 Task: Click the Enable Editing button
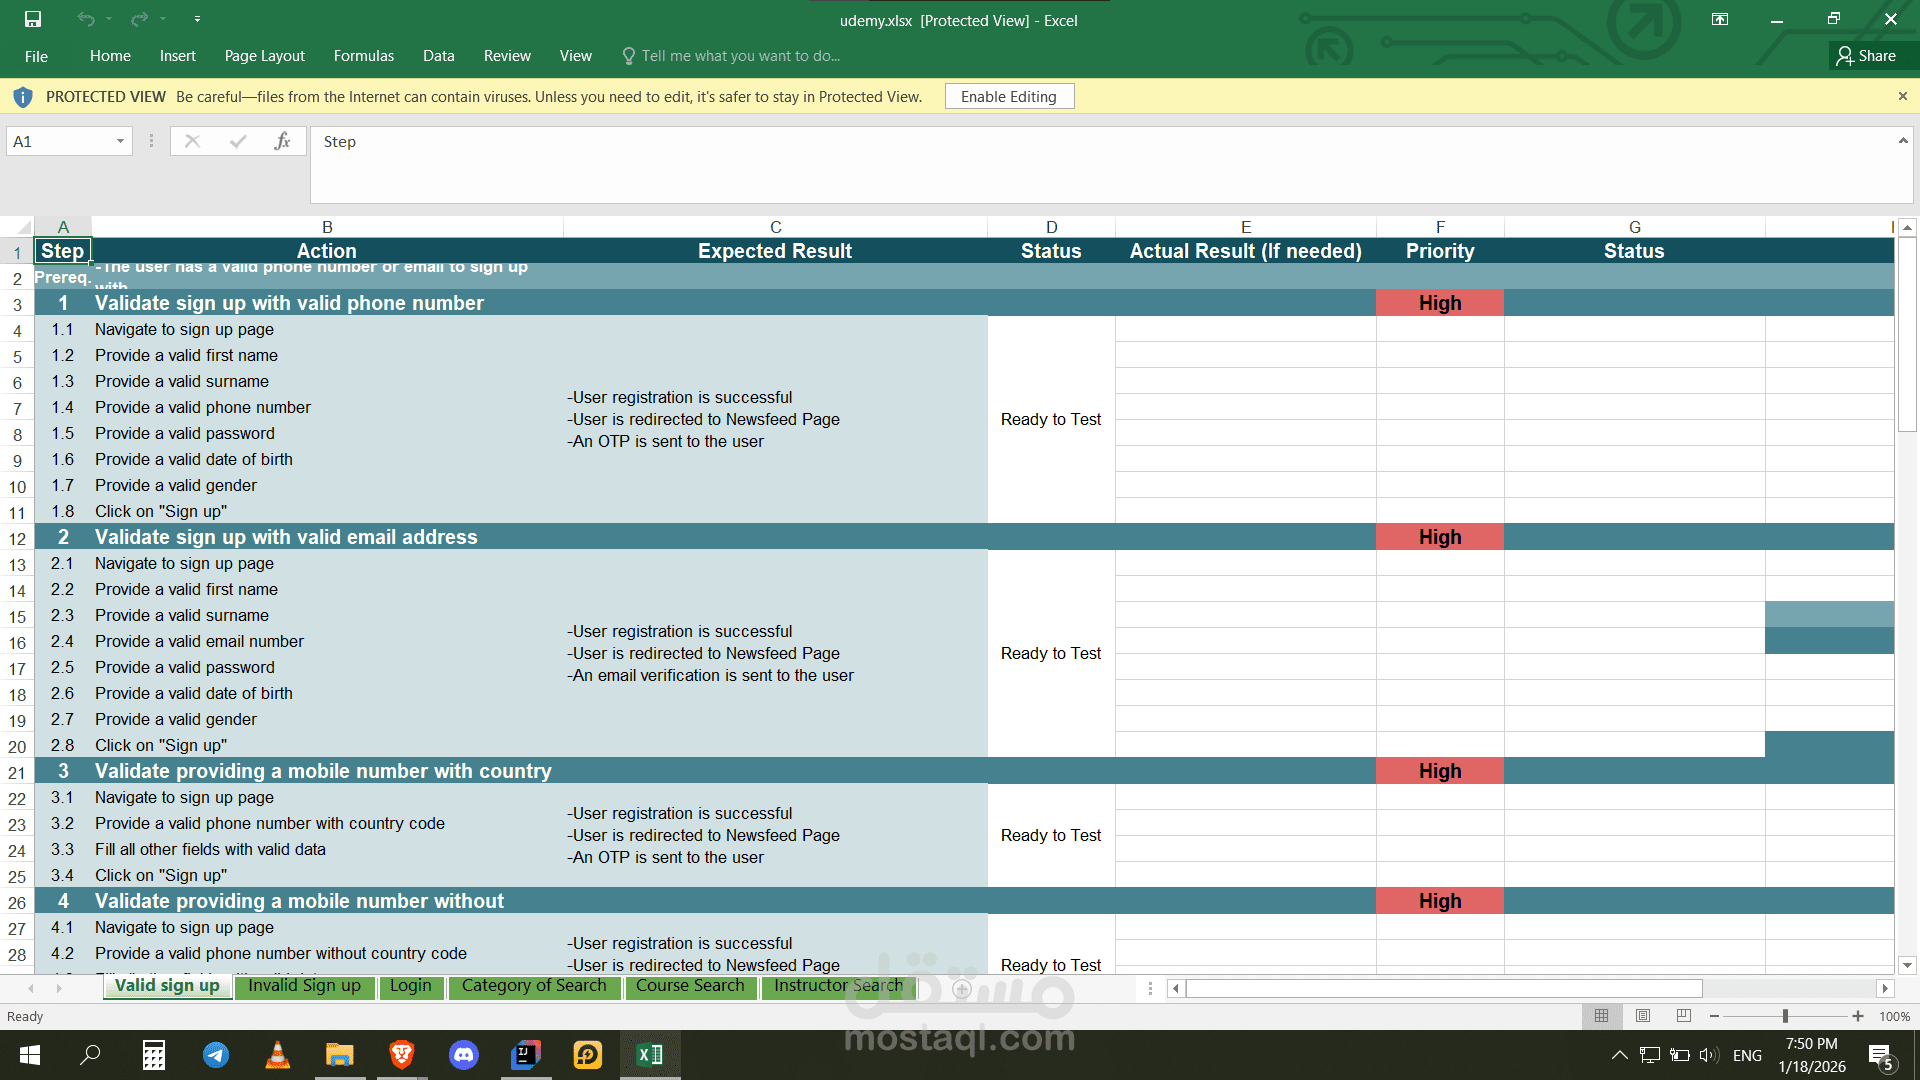pos(1009,97)
